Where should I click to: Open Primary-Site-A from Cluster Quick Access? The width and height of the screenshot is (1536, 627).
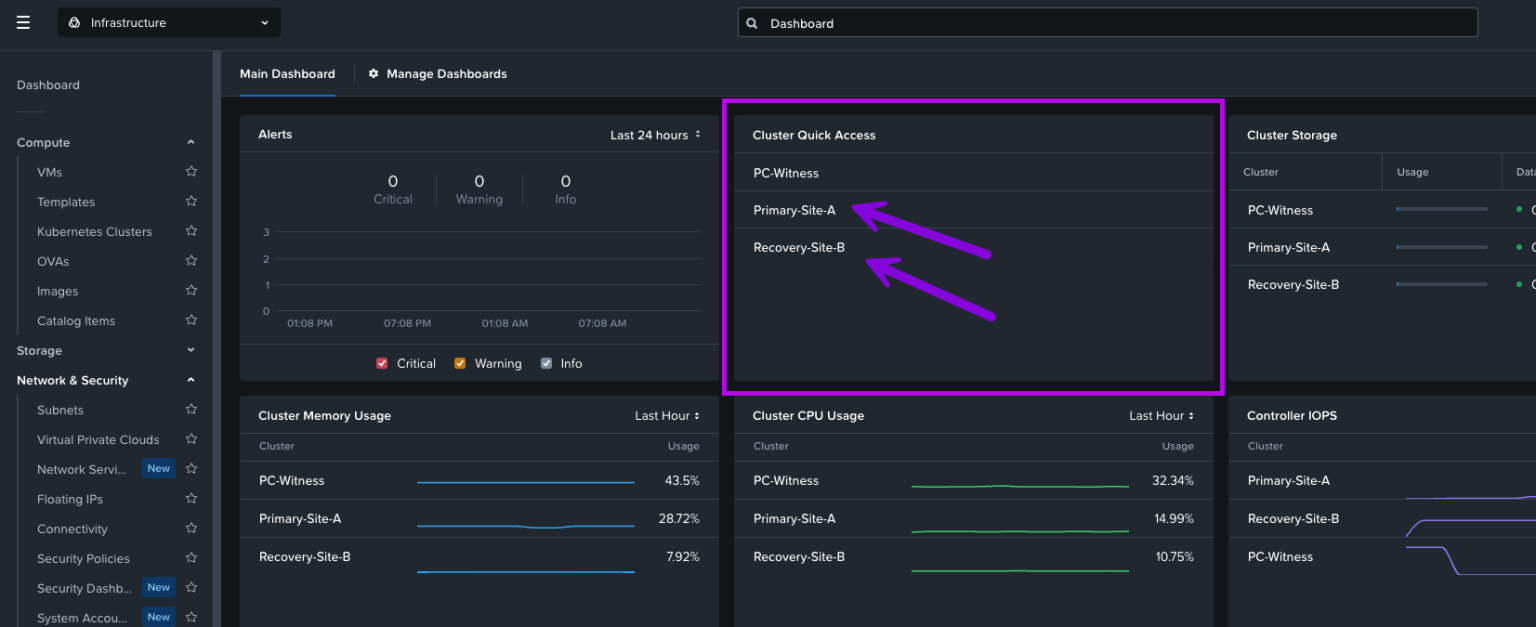pos(794,210)
